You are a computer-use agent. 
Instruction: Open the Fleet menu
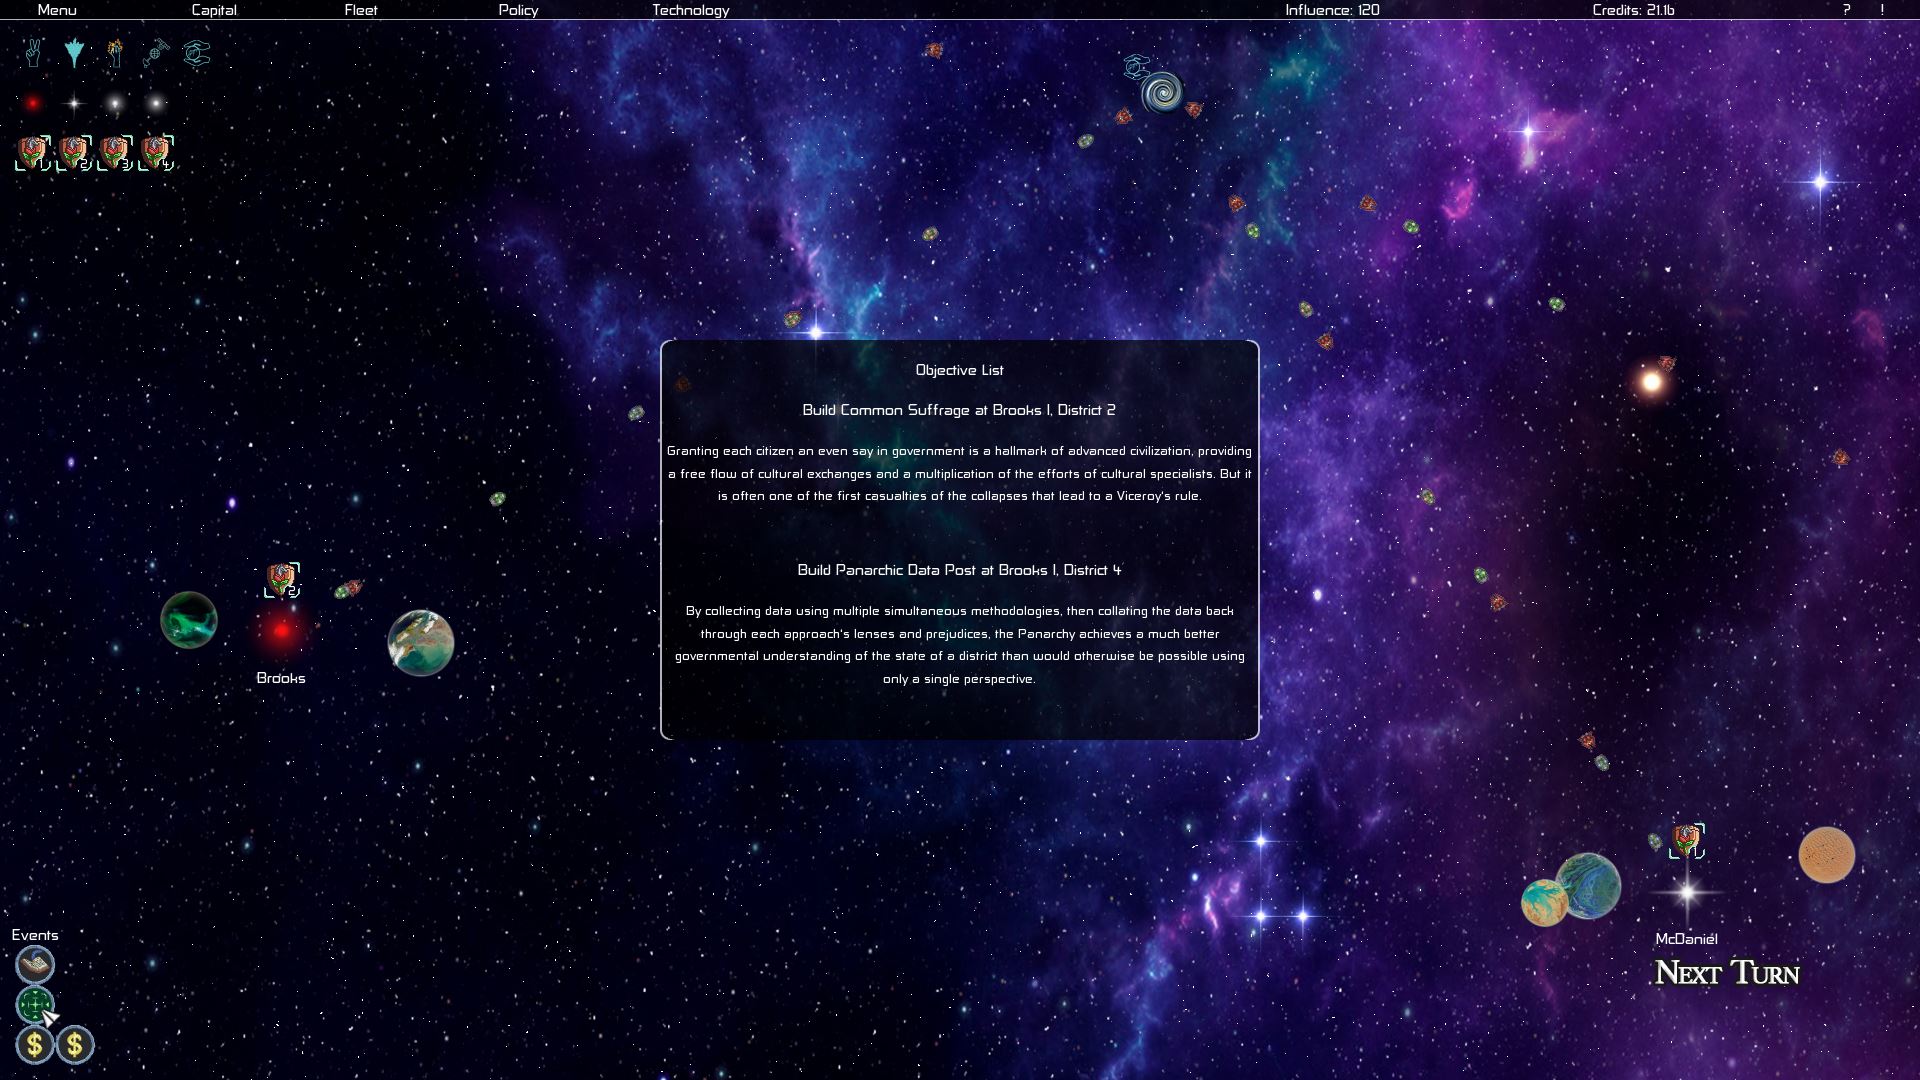pos(361,10)
